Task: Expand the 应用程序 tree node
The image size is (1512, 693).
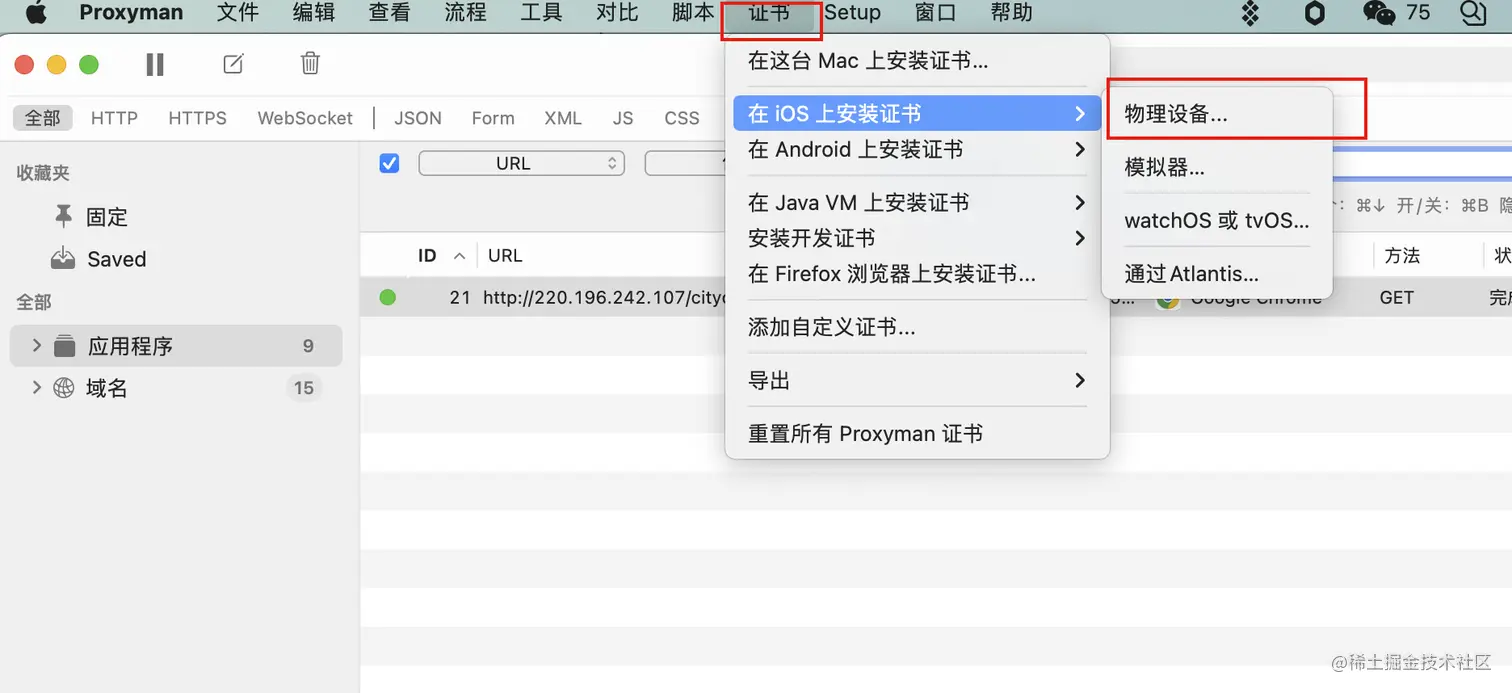Action: 36,346
